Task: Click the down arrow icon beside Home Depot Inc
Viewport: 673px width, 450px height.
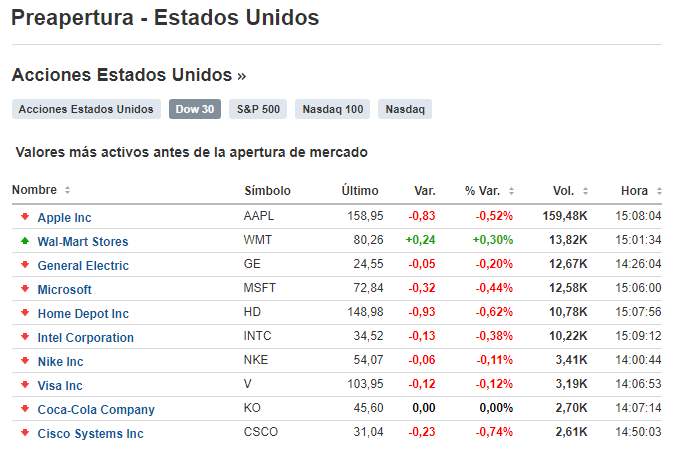Action: coord(24,313)
